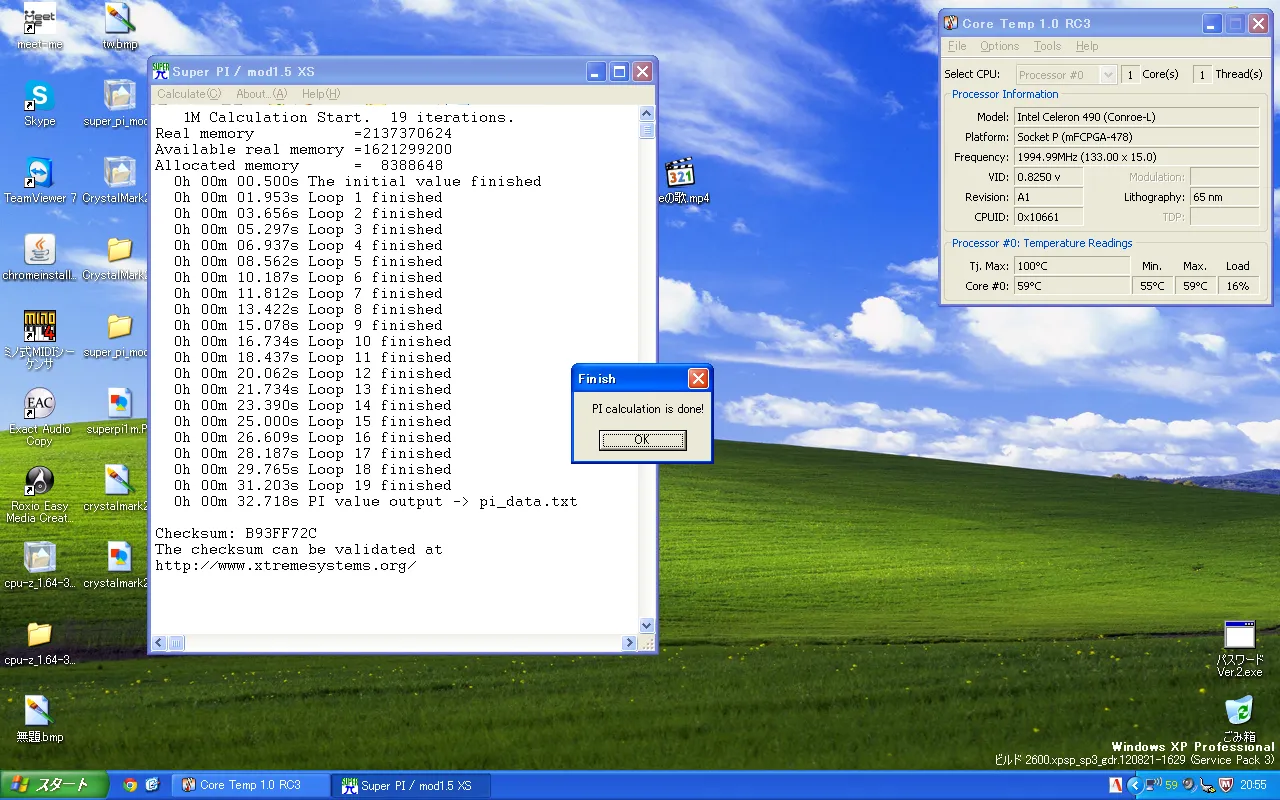The height and width of the screenshot is (800, 1280).
Task: Open the Calculate menu in Super PI
Action: [x=188, y=94]
